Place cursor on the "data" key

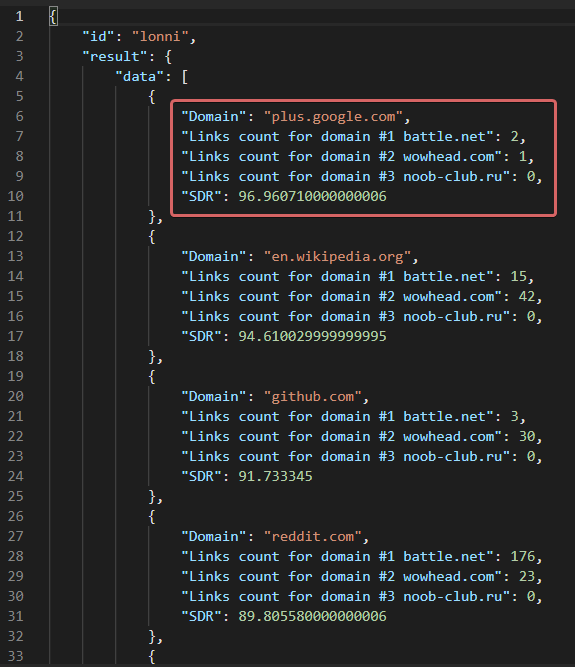click(140, 76)
